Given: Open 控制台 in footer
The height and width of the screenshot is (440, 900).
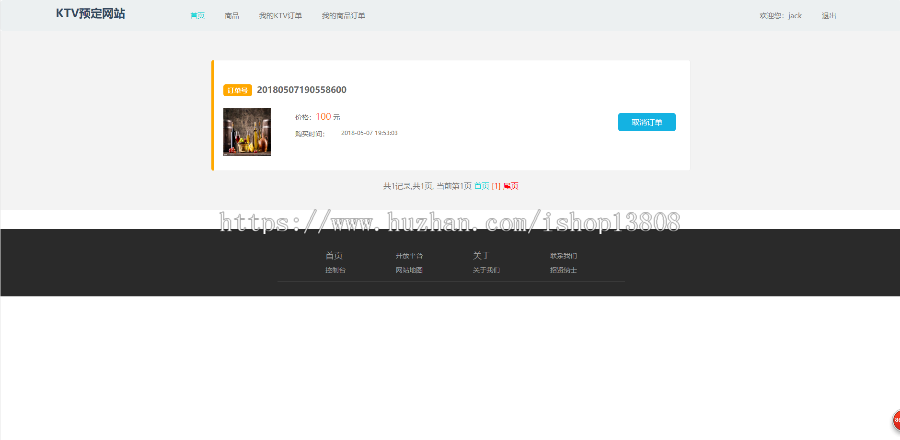Looking at the screenshot, I should coord(336,270).
